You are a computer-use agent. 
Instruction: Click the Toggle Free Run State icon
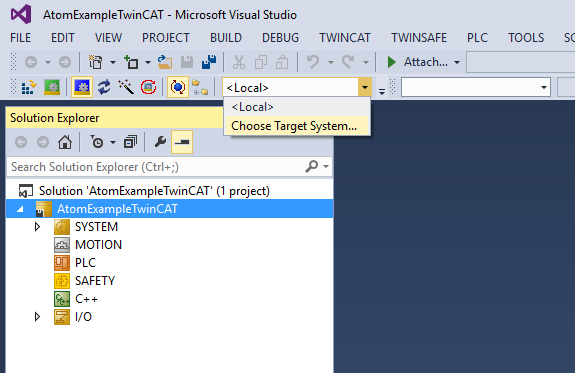149,87
